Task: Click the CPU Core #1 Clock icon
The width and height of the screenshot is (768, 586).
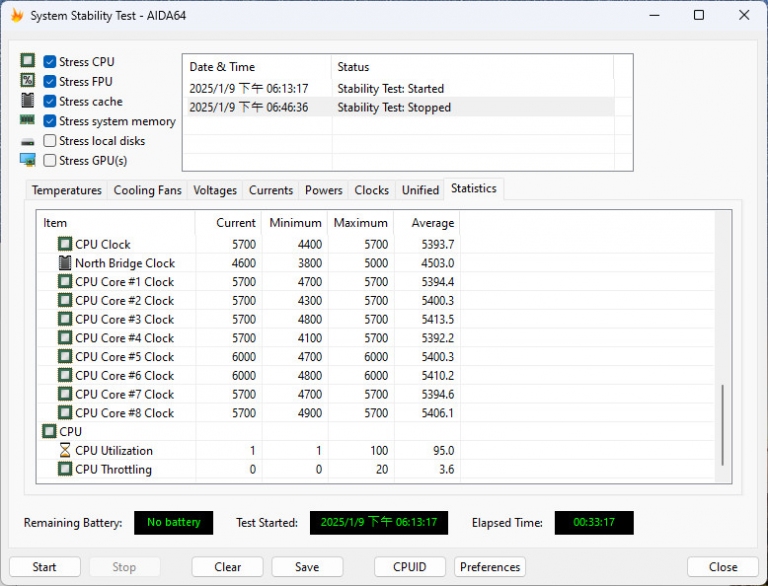Action: coord(65,281)
